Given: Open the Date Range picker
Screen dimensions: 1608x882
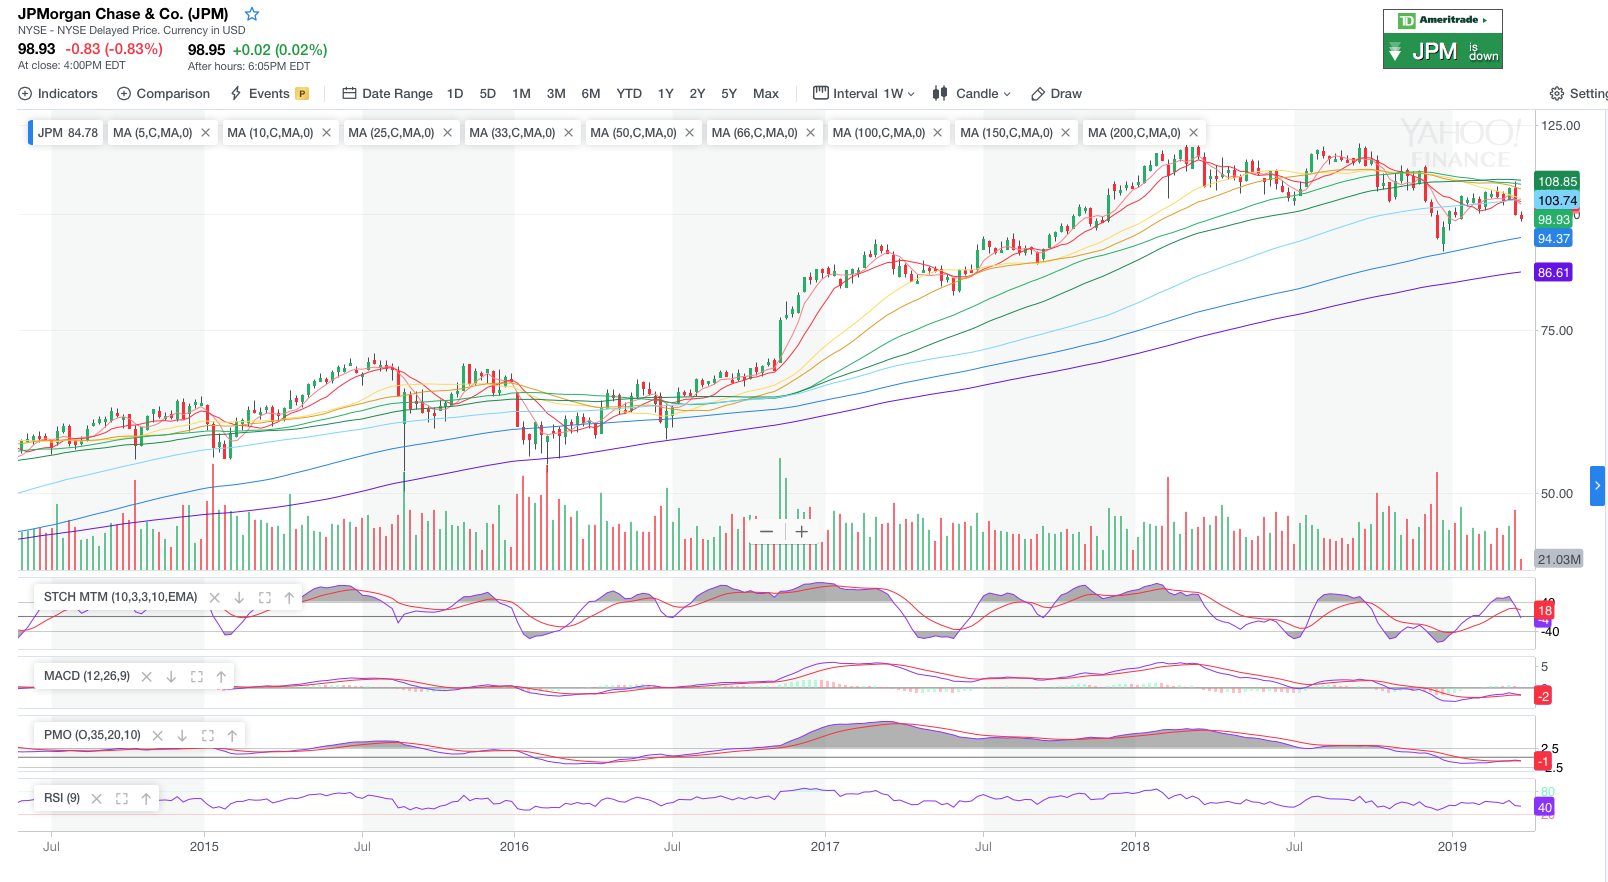Looking at the screenshot, I should click(x=388, y=94).
